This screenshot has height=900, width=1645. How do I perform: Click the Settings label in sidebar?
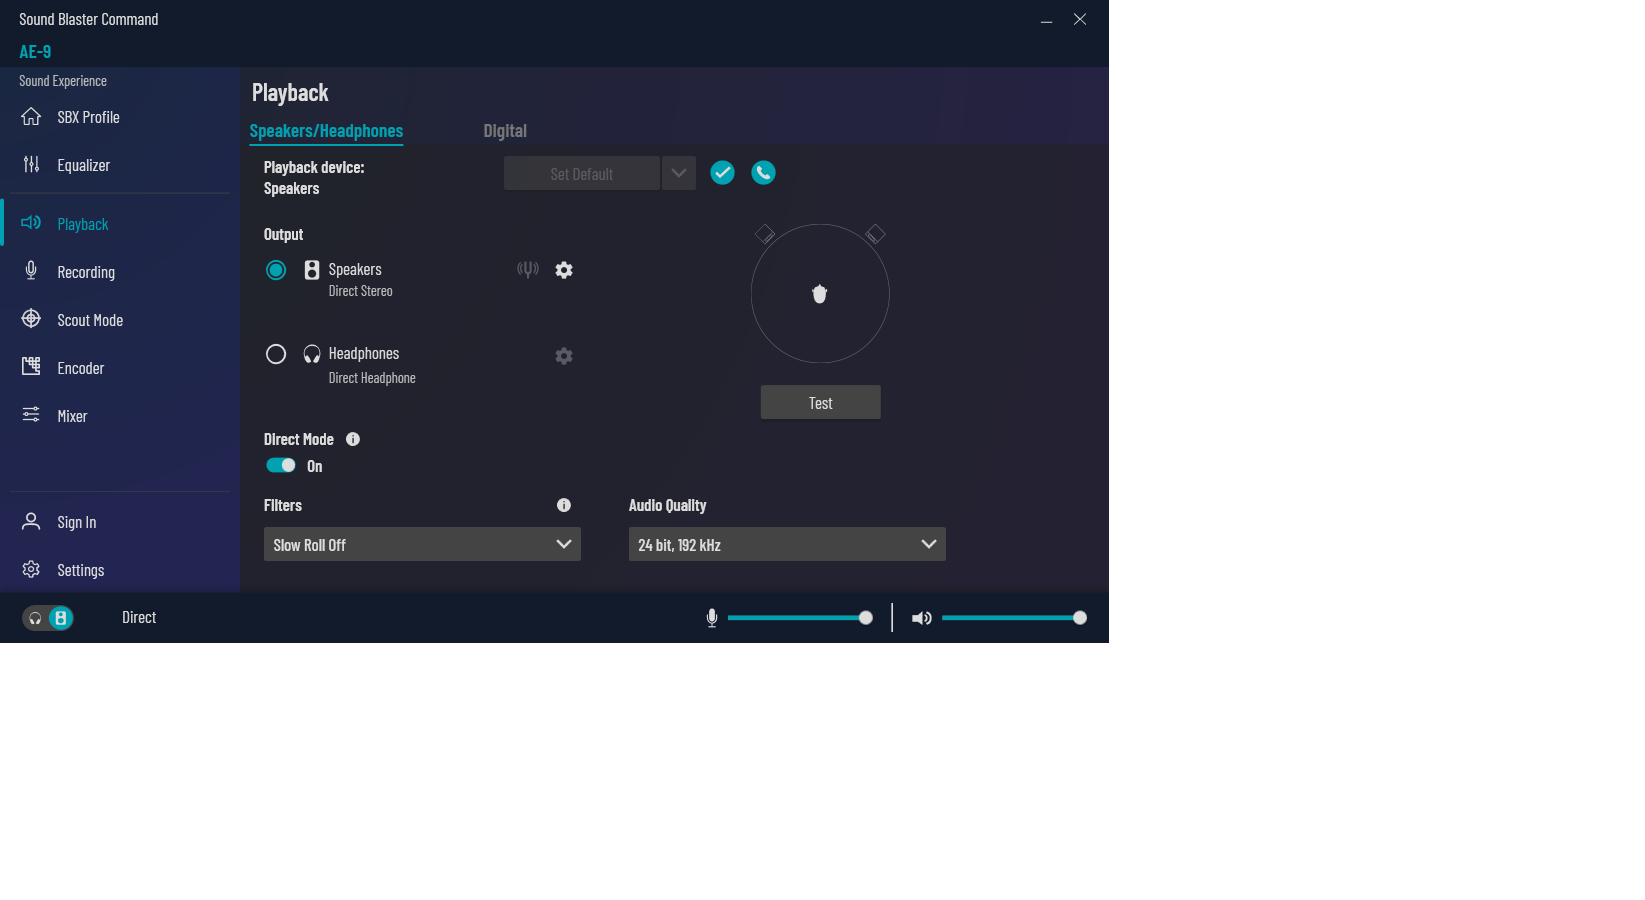click(x=81, y=570)
